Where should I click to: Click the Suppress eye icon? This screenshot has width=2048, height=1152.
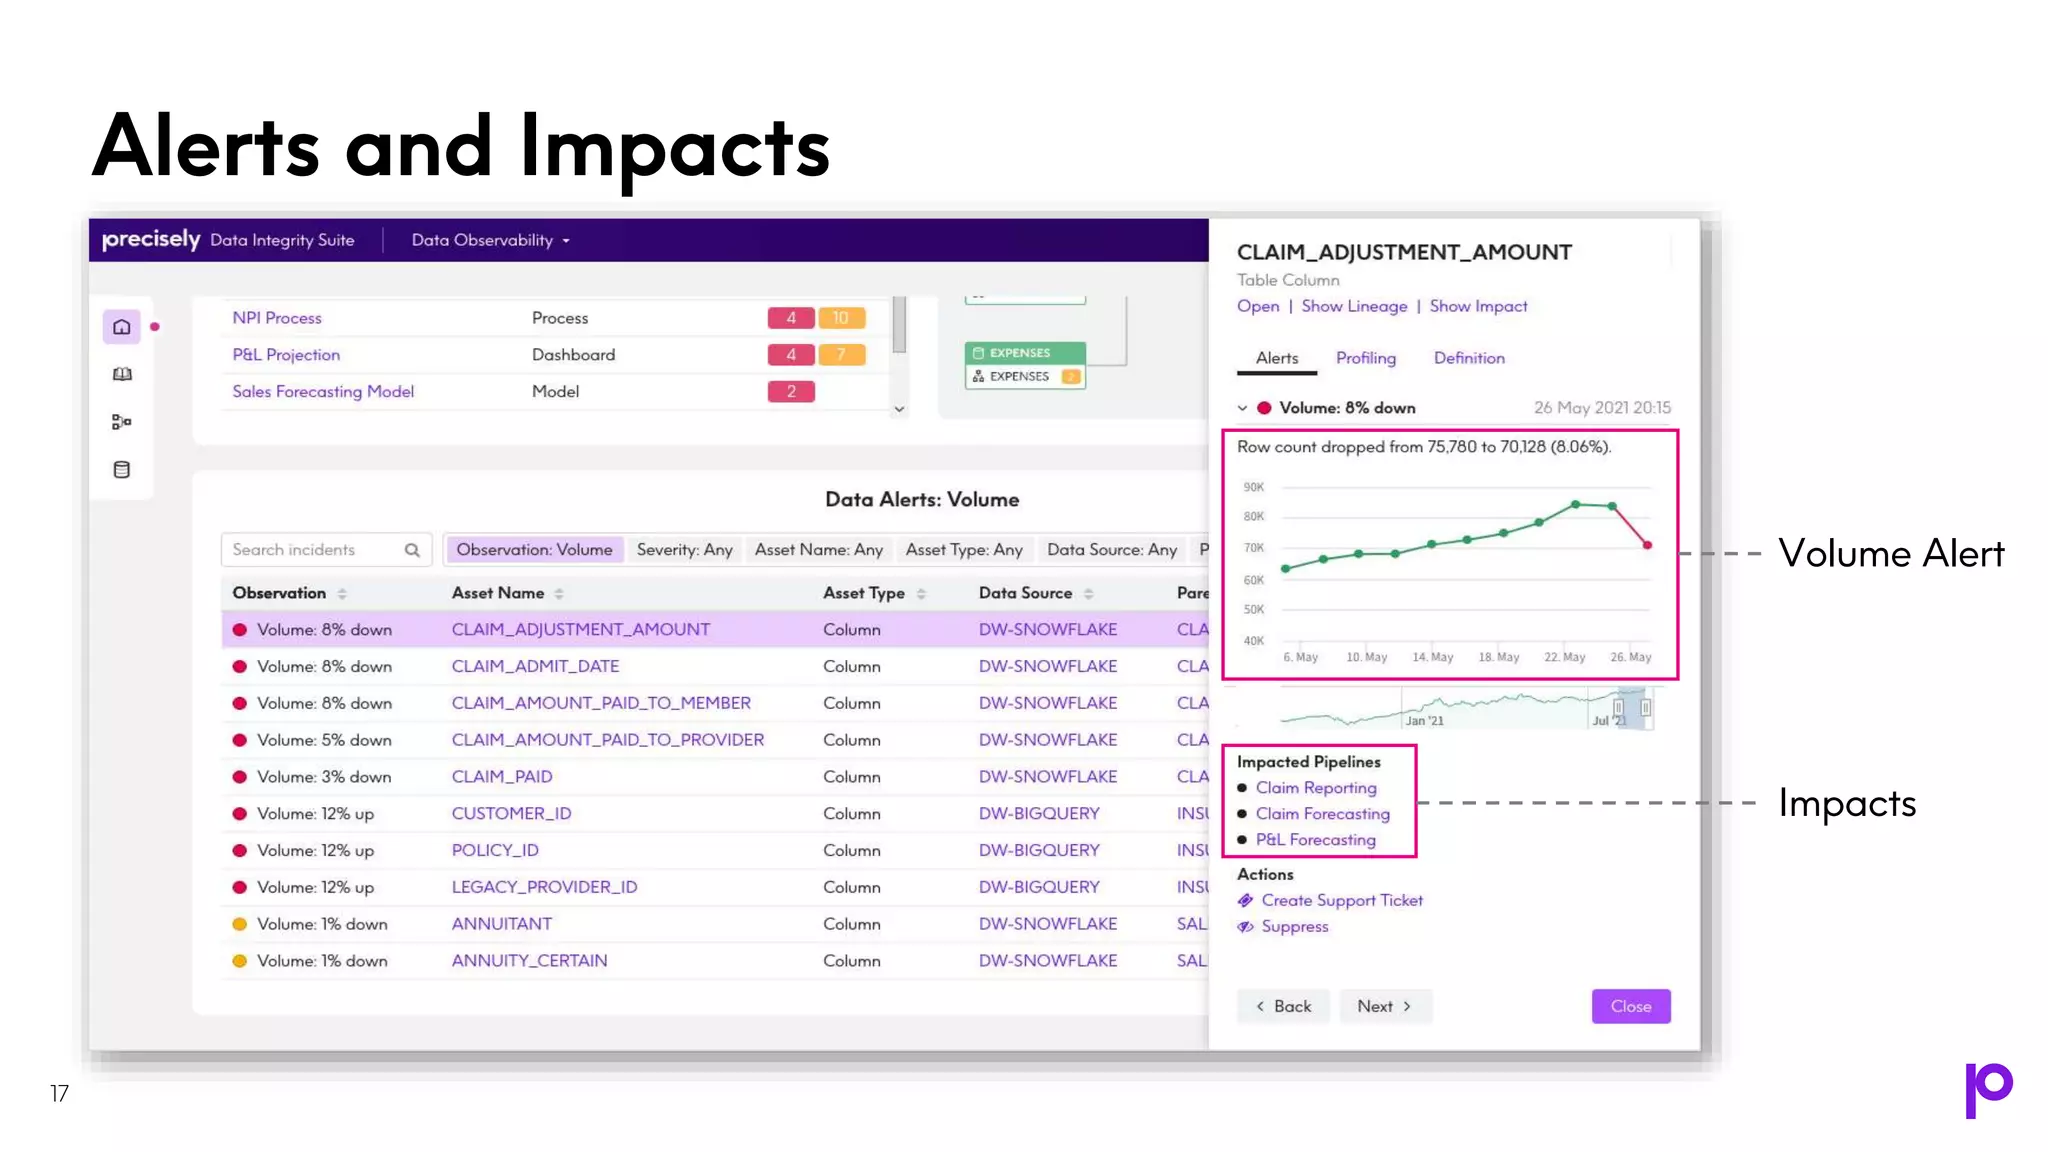[1245, 927]
